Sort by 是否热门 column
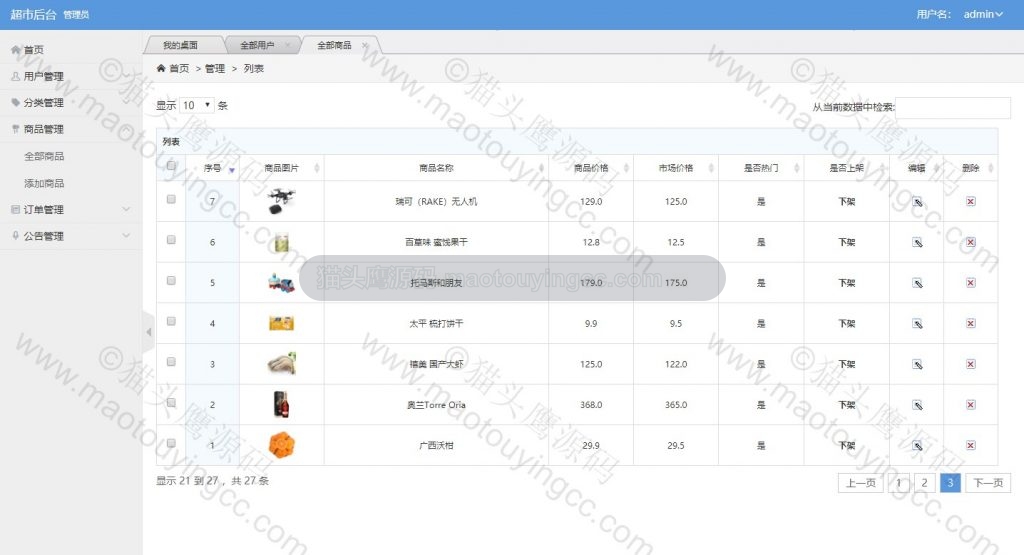 click(x=761, y=168)
